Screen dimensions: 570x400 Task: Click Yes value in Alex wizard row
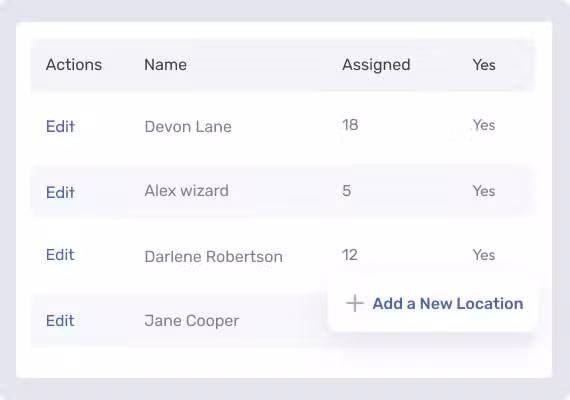pos(484,191)
